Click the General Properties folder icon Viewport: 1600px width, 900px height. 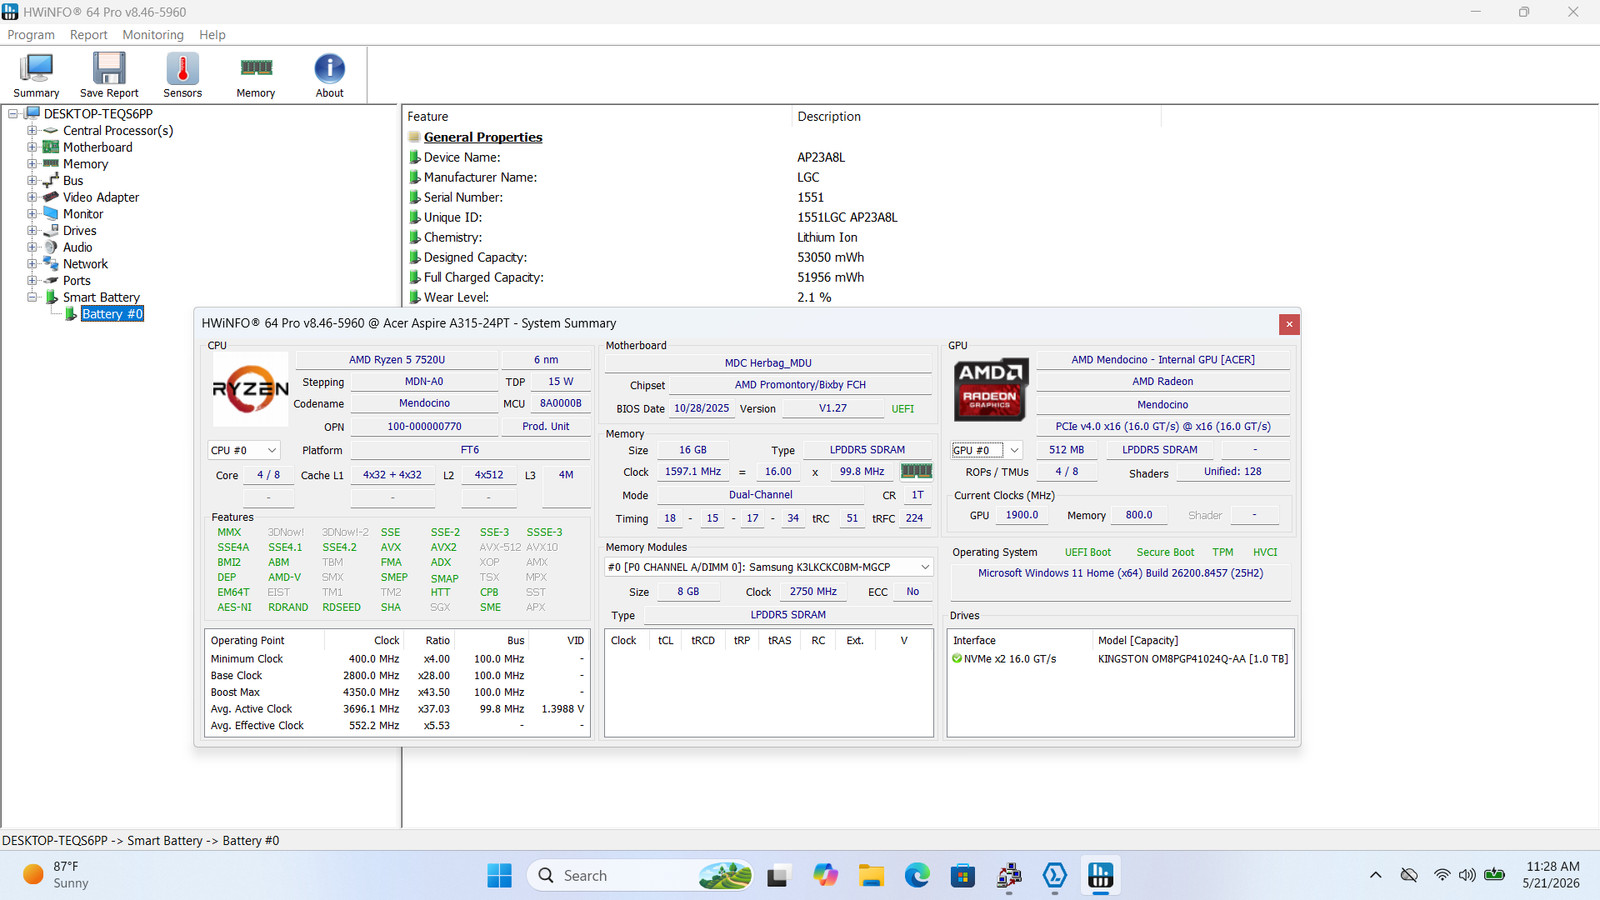pyautogui.click(x=414, y=137)
